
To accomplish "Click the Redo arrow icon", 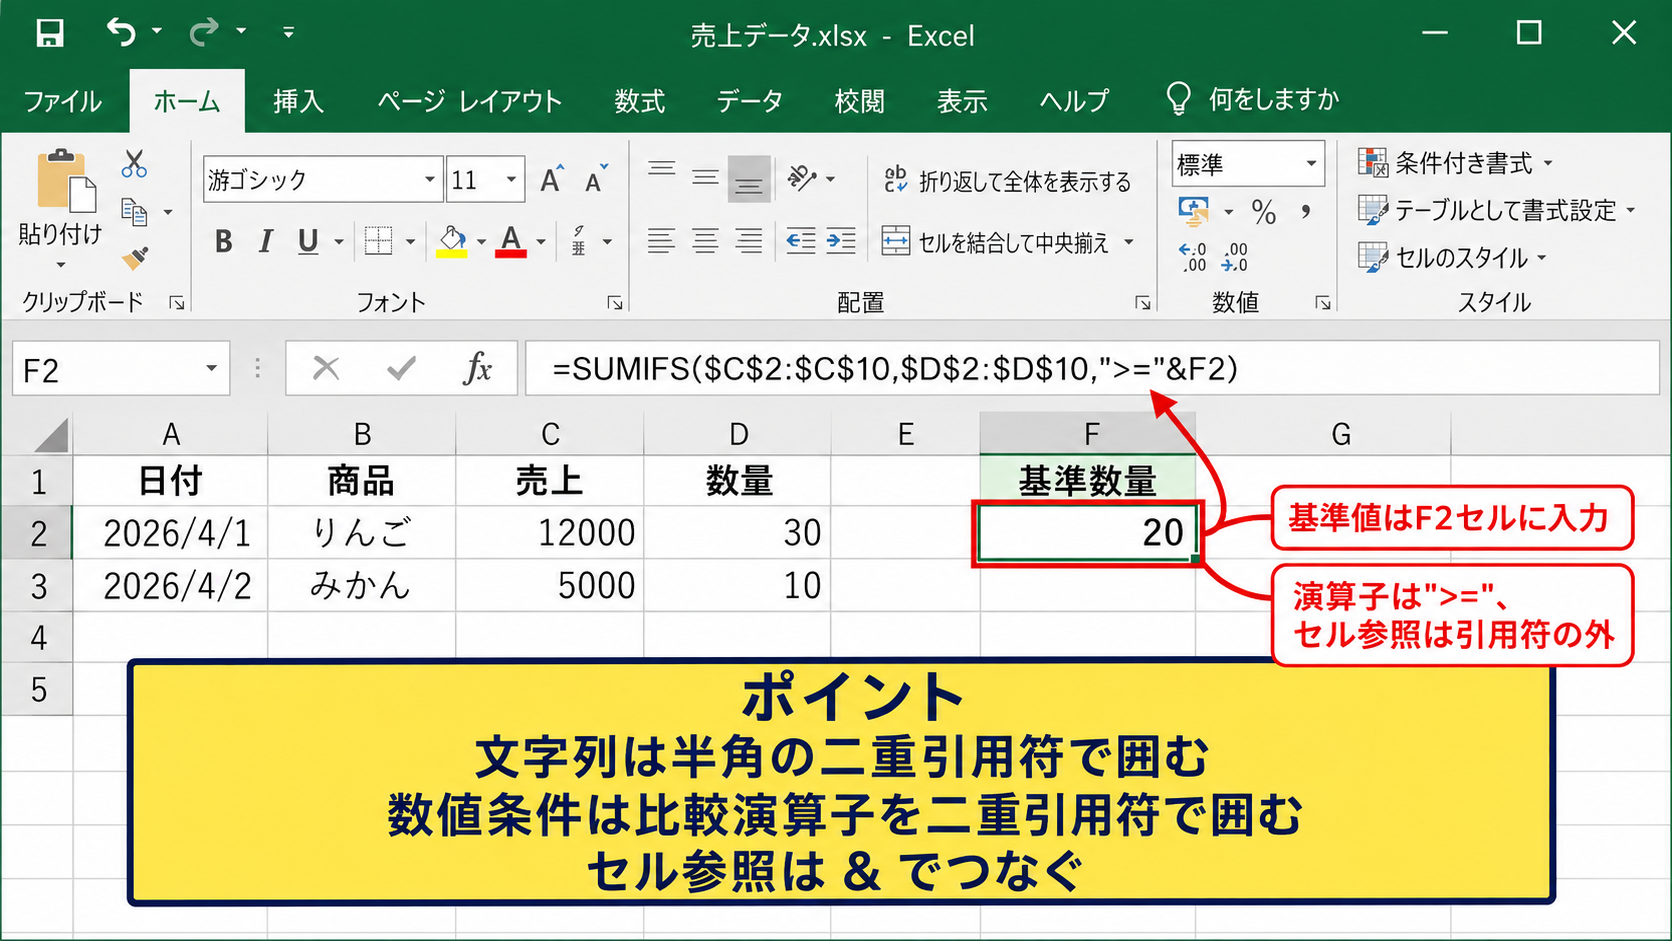I will [x=204, y=32].
